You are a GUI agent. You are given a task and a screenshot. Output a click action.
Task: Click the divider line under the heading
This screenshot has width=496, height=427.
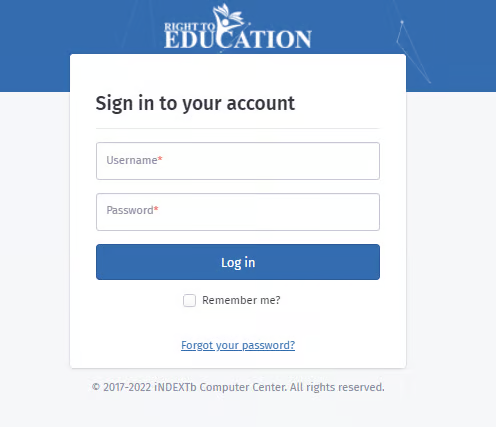(238, 128)
